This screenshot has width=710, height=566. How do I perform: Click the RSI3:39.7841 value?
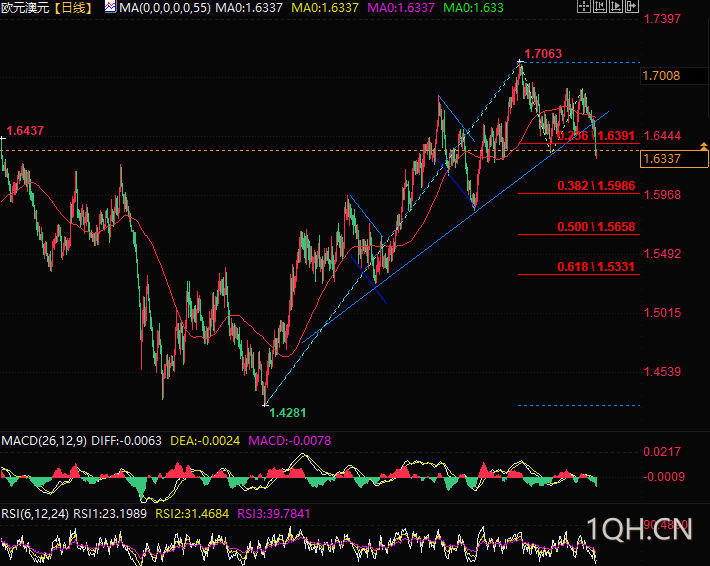click(x=274, y=514)
